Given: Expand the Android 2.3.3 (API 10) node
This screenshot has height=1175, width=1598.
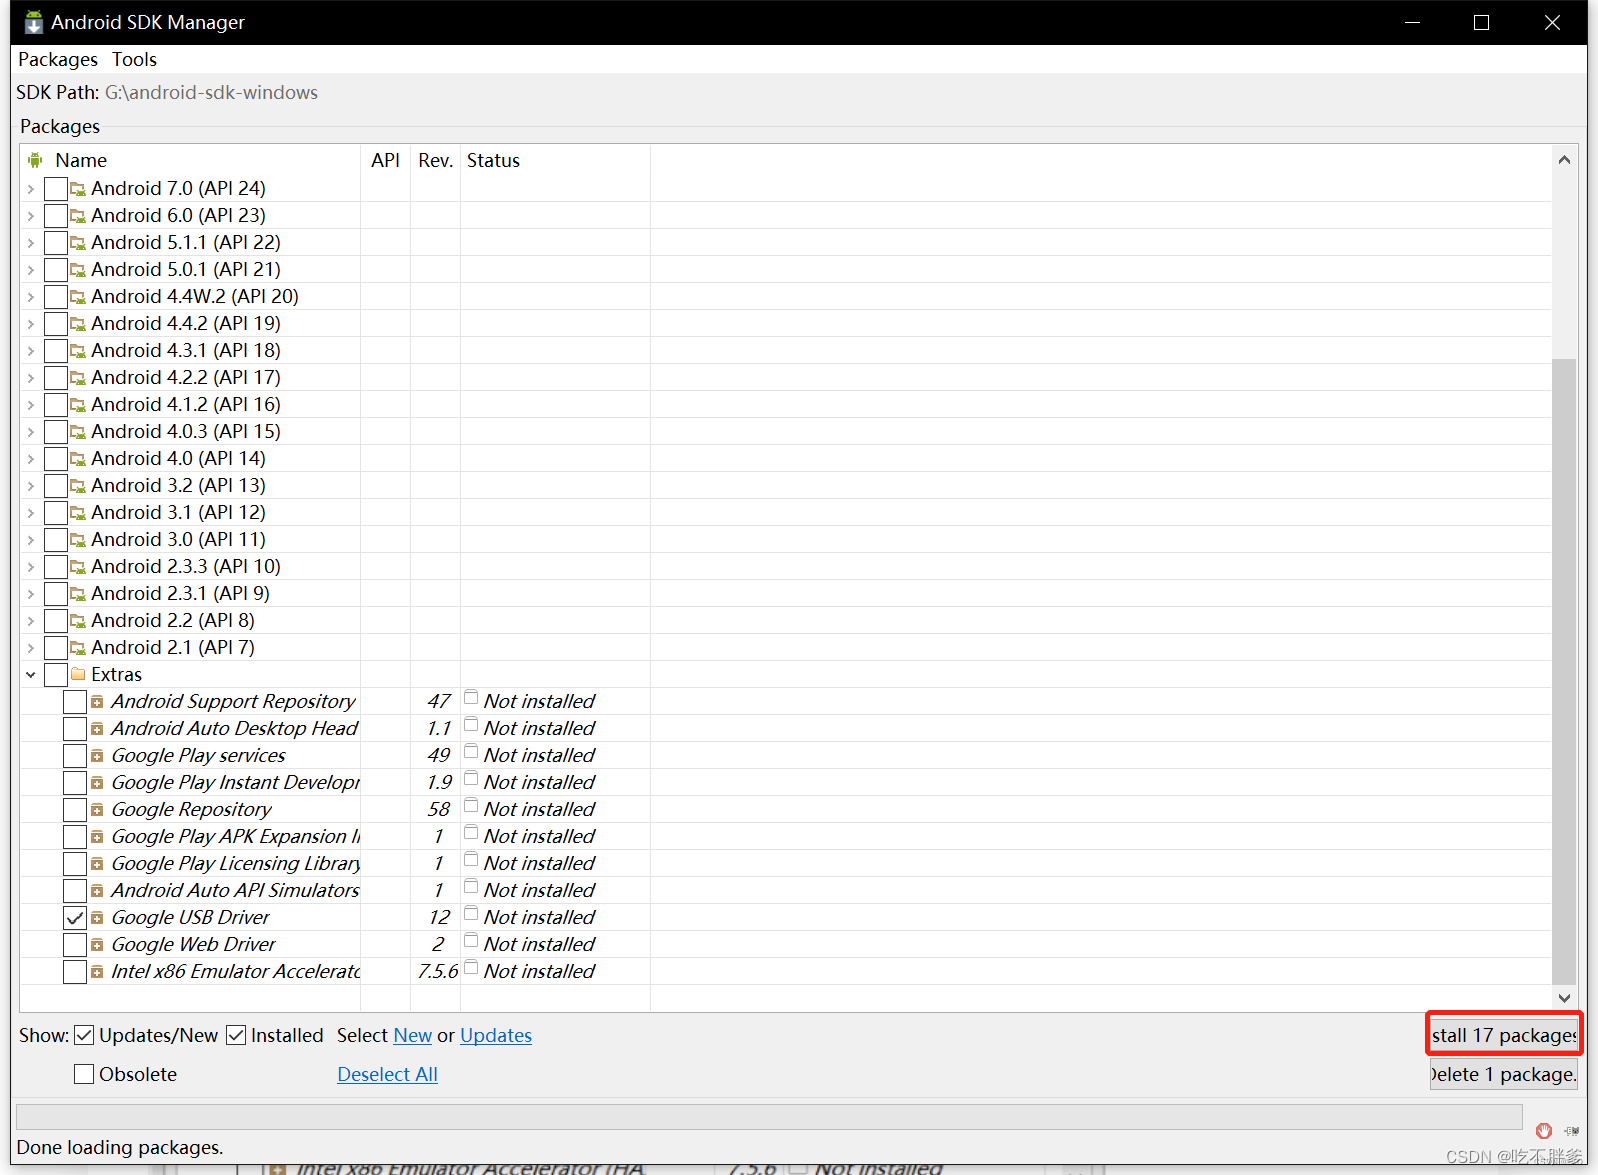Looking at the screenshot, I should coord(31,567).
